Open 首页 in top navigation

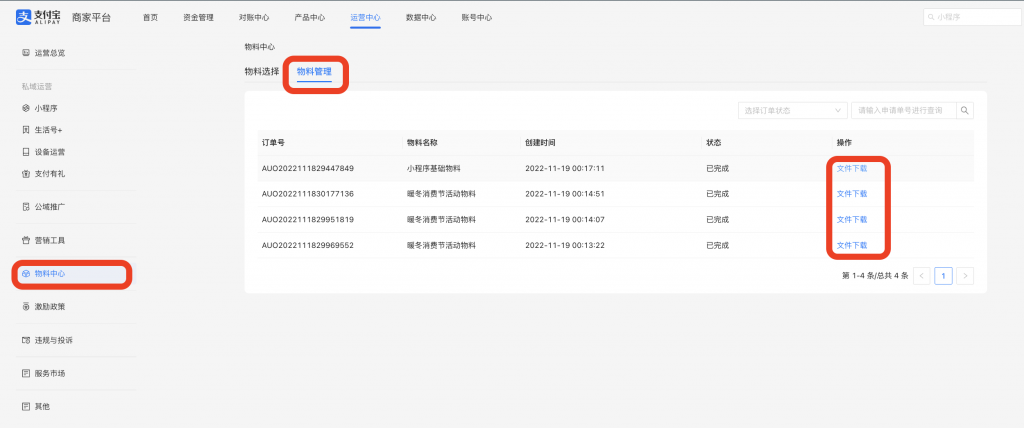click(150, 18)
